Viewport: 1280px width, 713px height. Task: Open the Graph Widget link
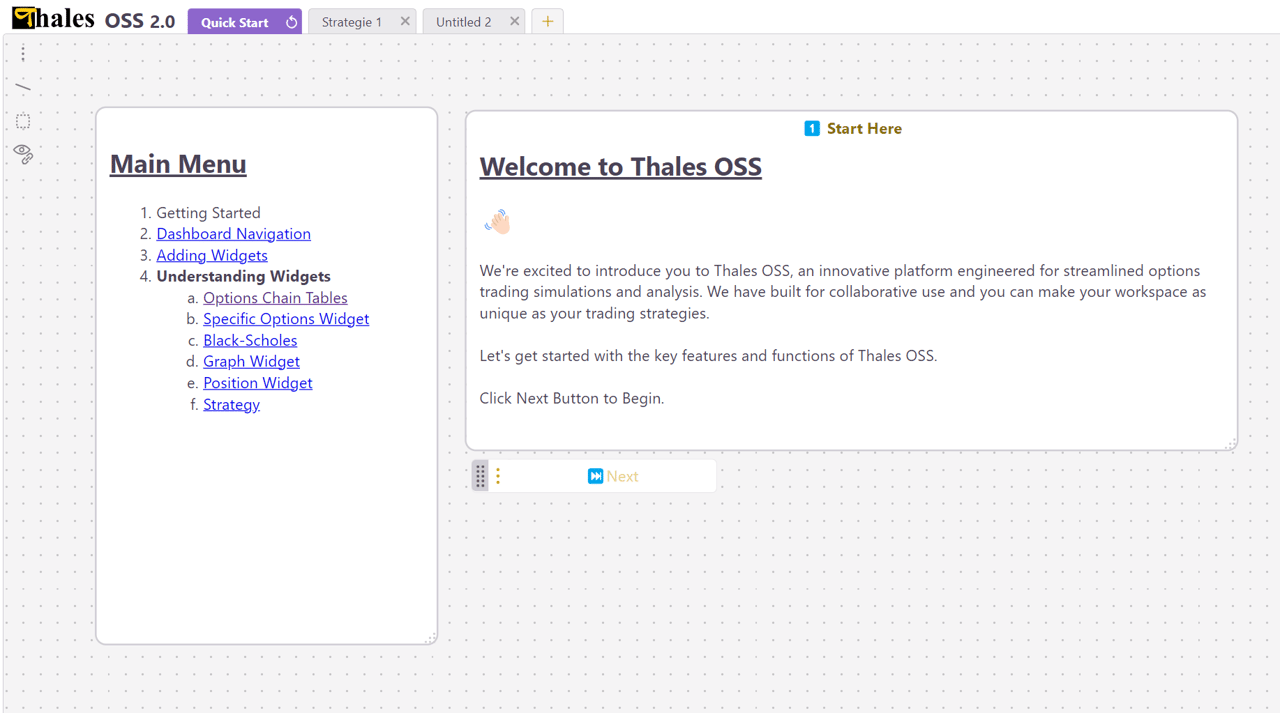tap(251, 361)
